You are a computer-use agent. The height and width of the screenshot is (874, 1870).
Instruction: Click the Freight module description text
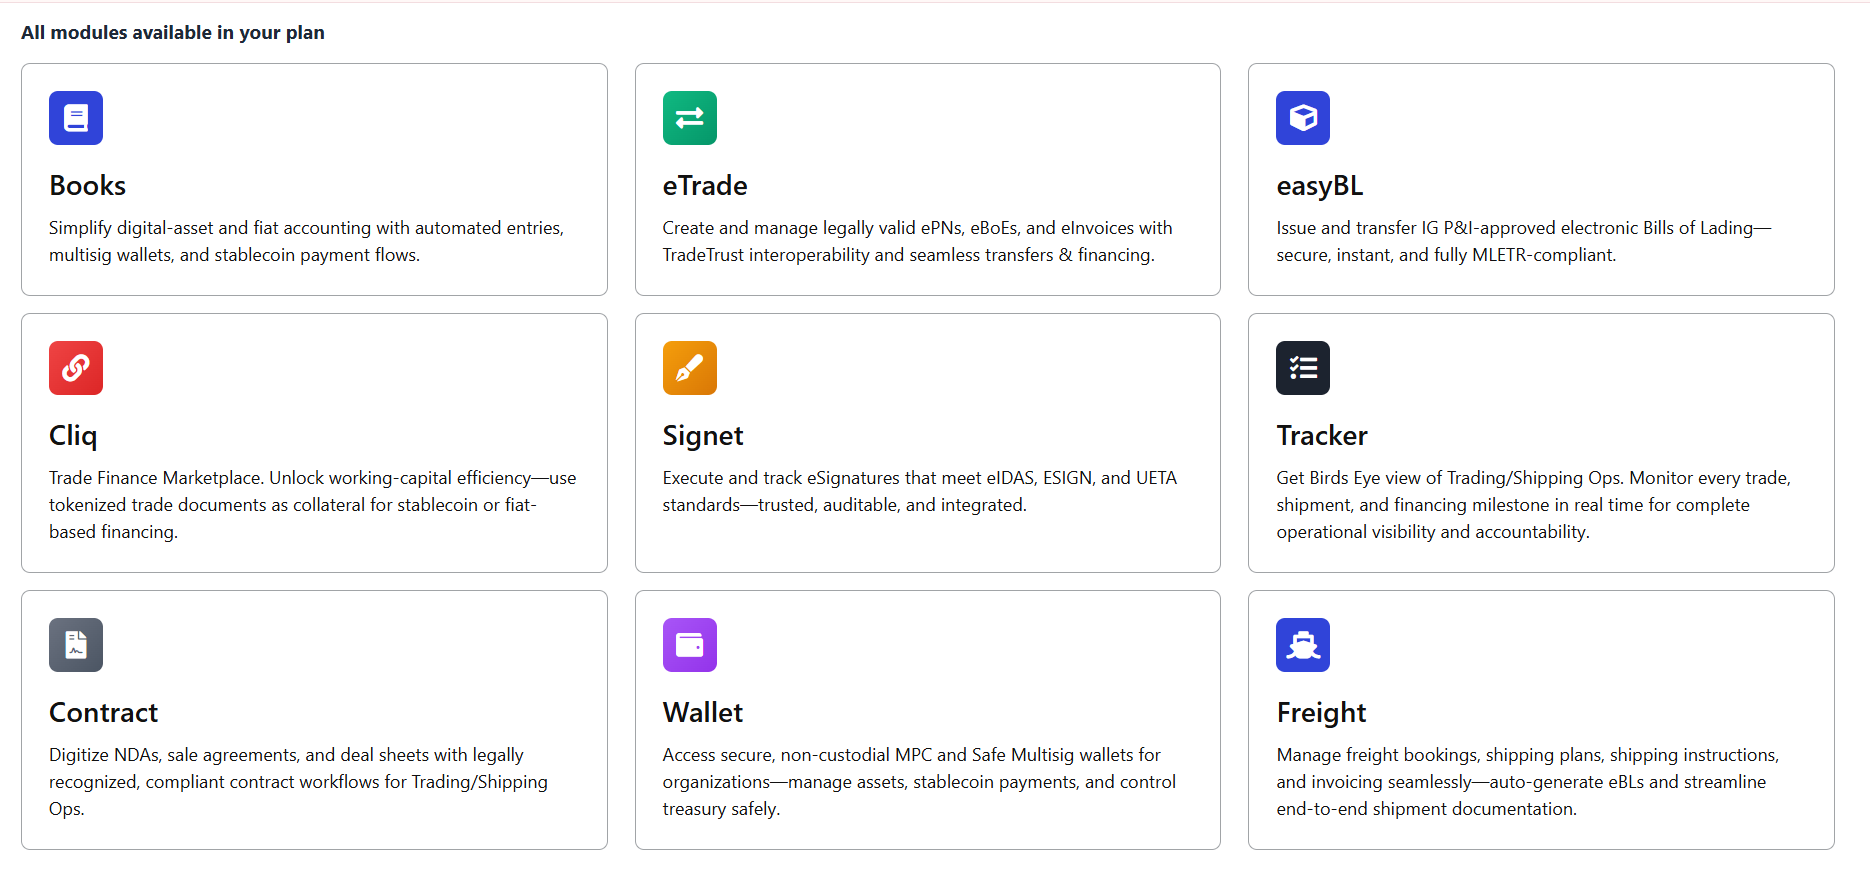tap(1527, 782)
